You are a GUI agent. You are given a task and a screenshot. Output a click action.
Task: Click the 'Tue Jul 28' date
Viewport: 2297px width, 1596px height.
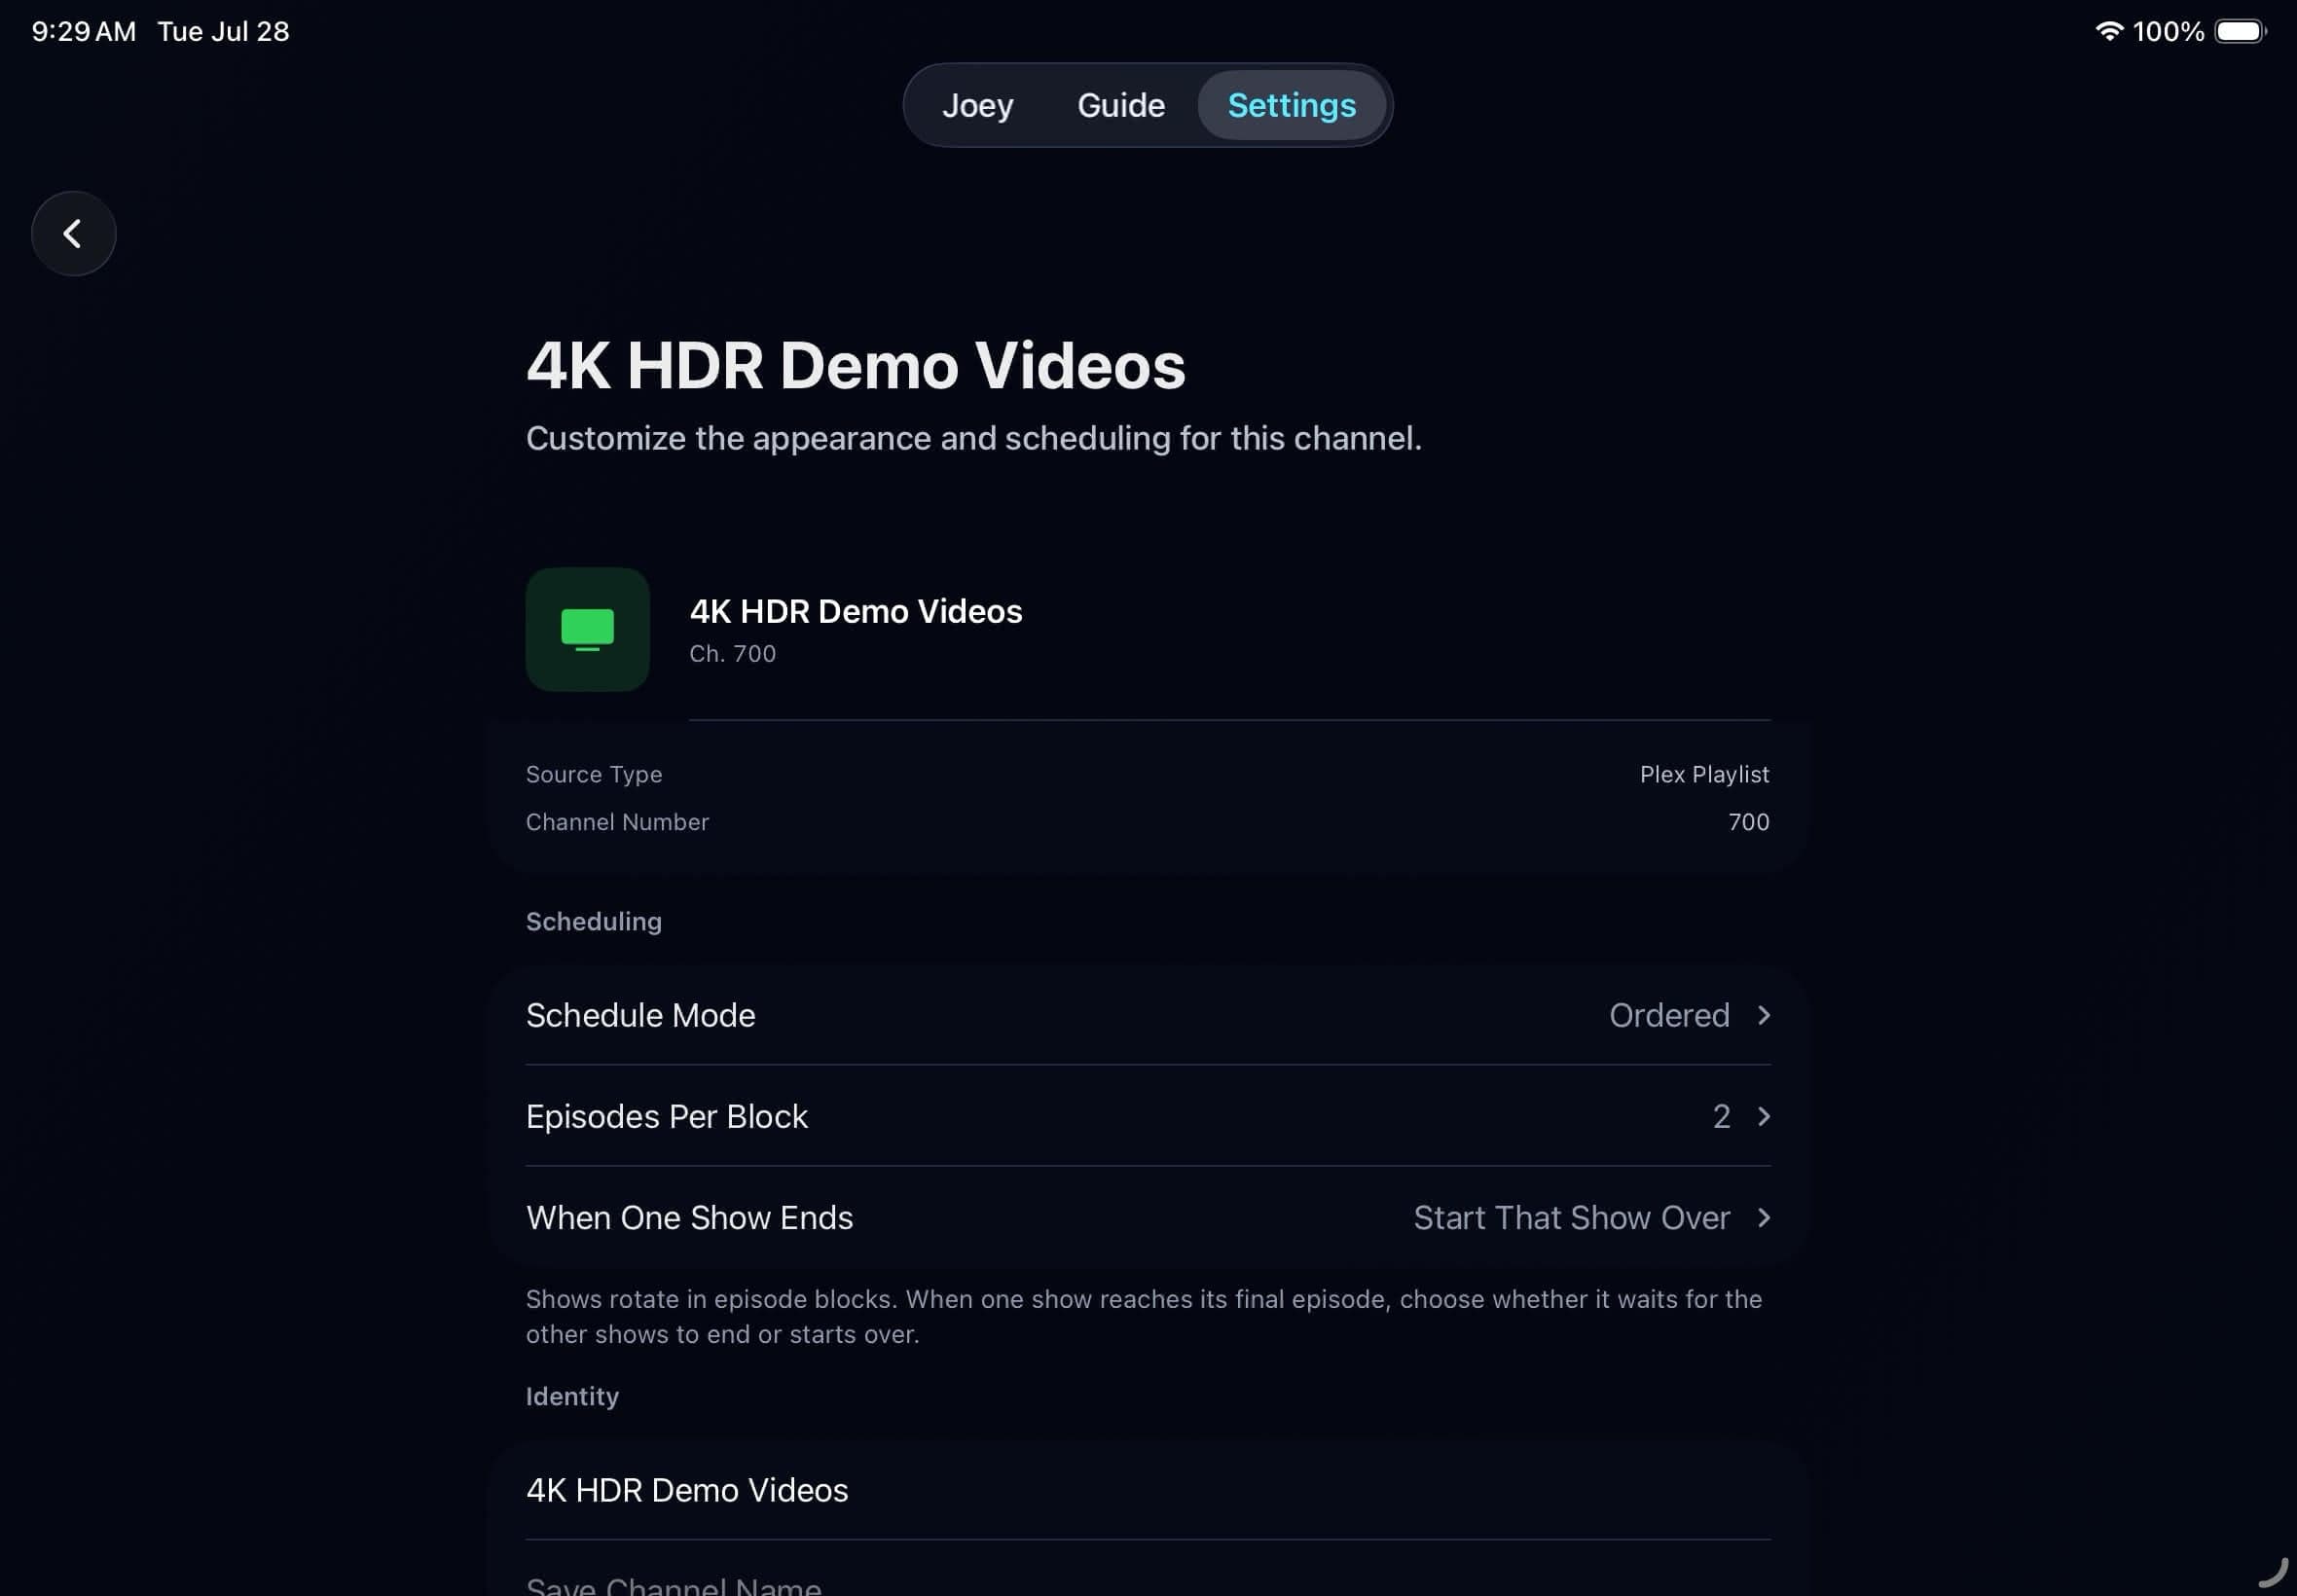click(x=223, y=31)
